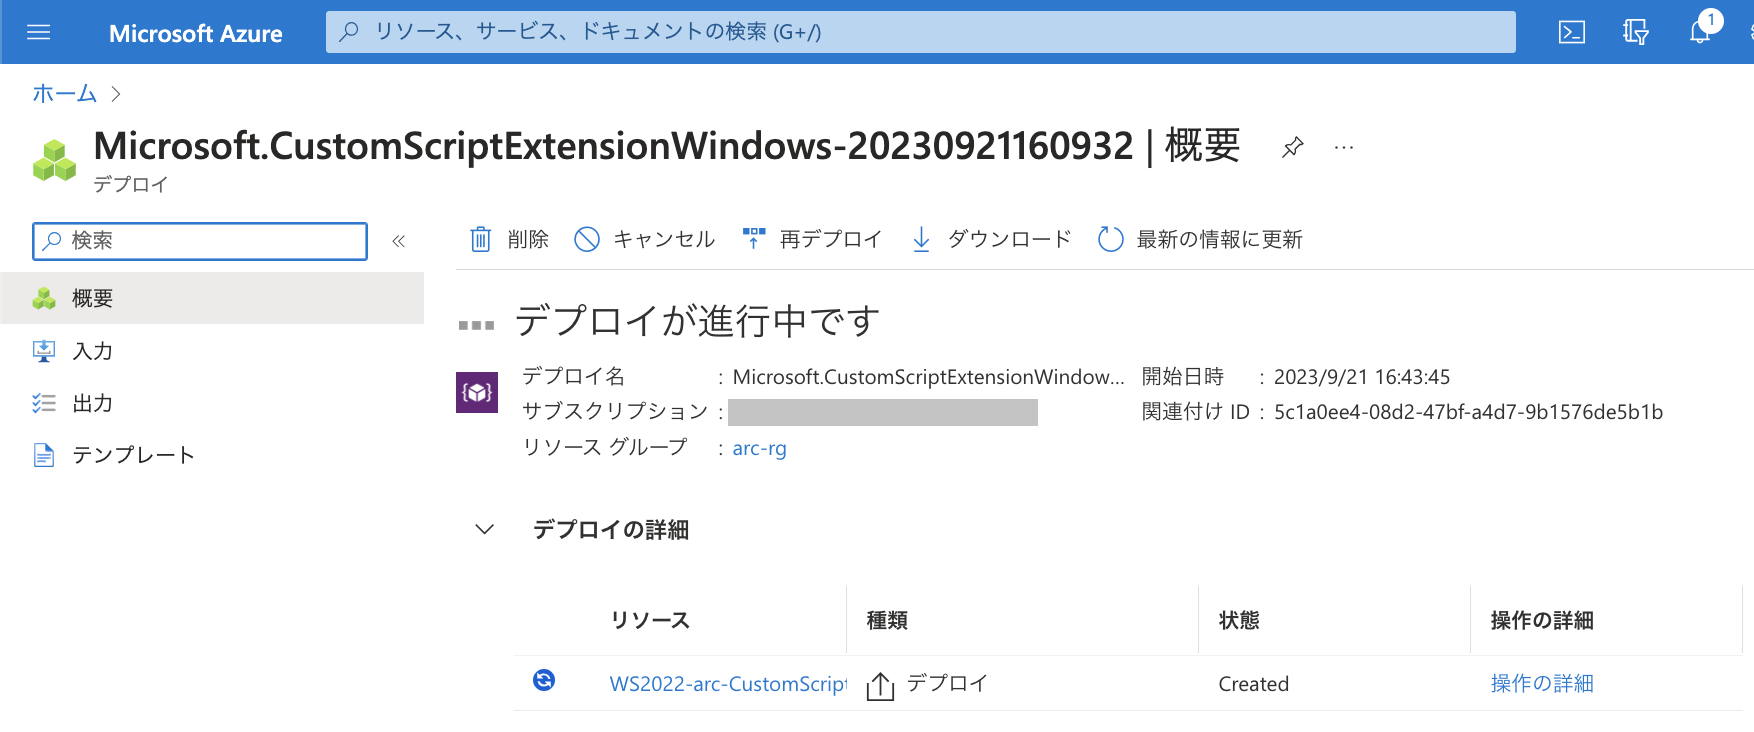Open the Azure portal hamburger menu
Viewport: 1754px width, 732px height.
(x=38, y=32)
